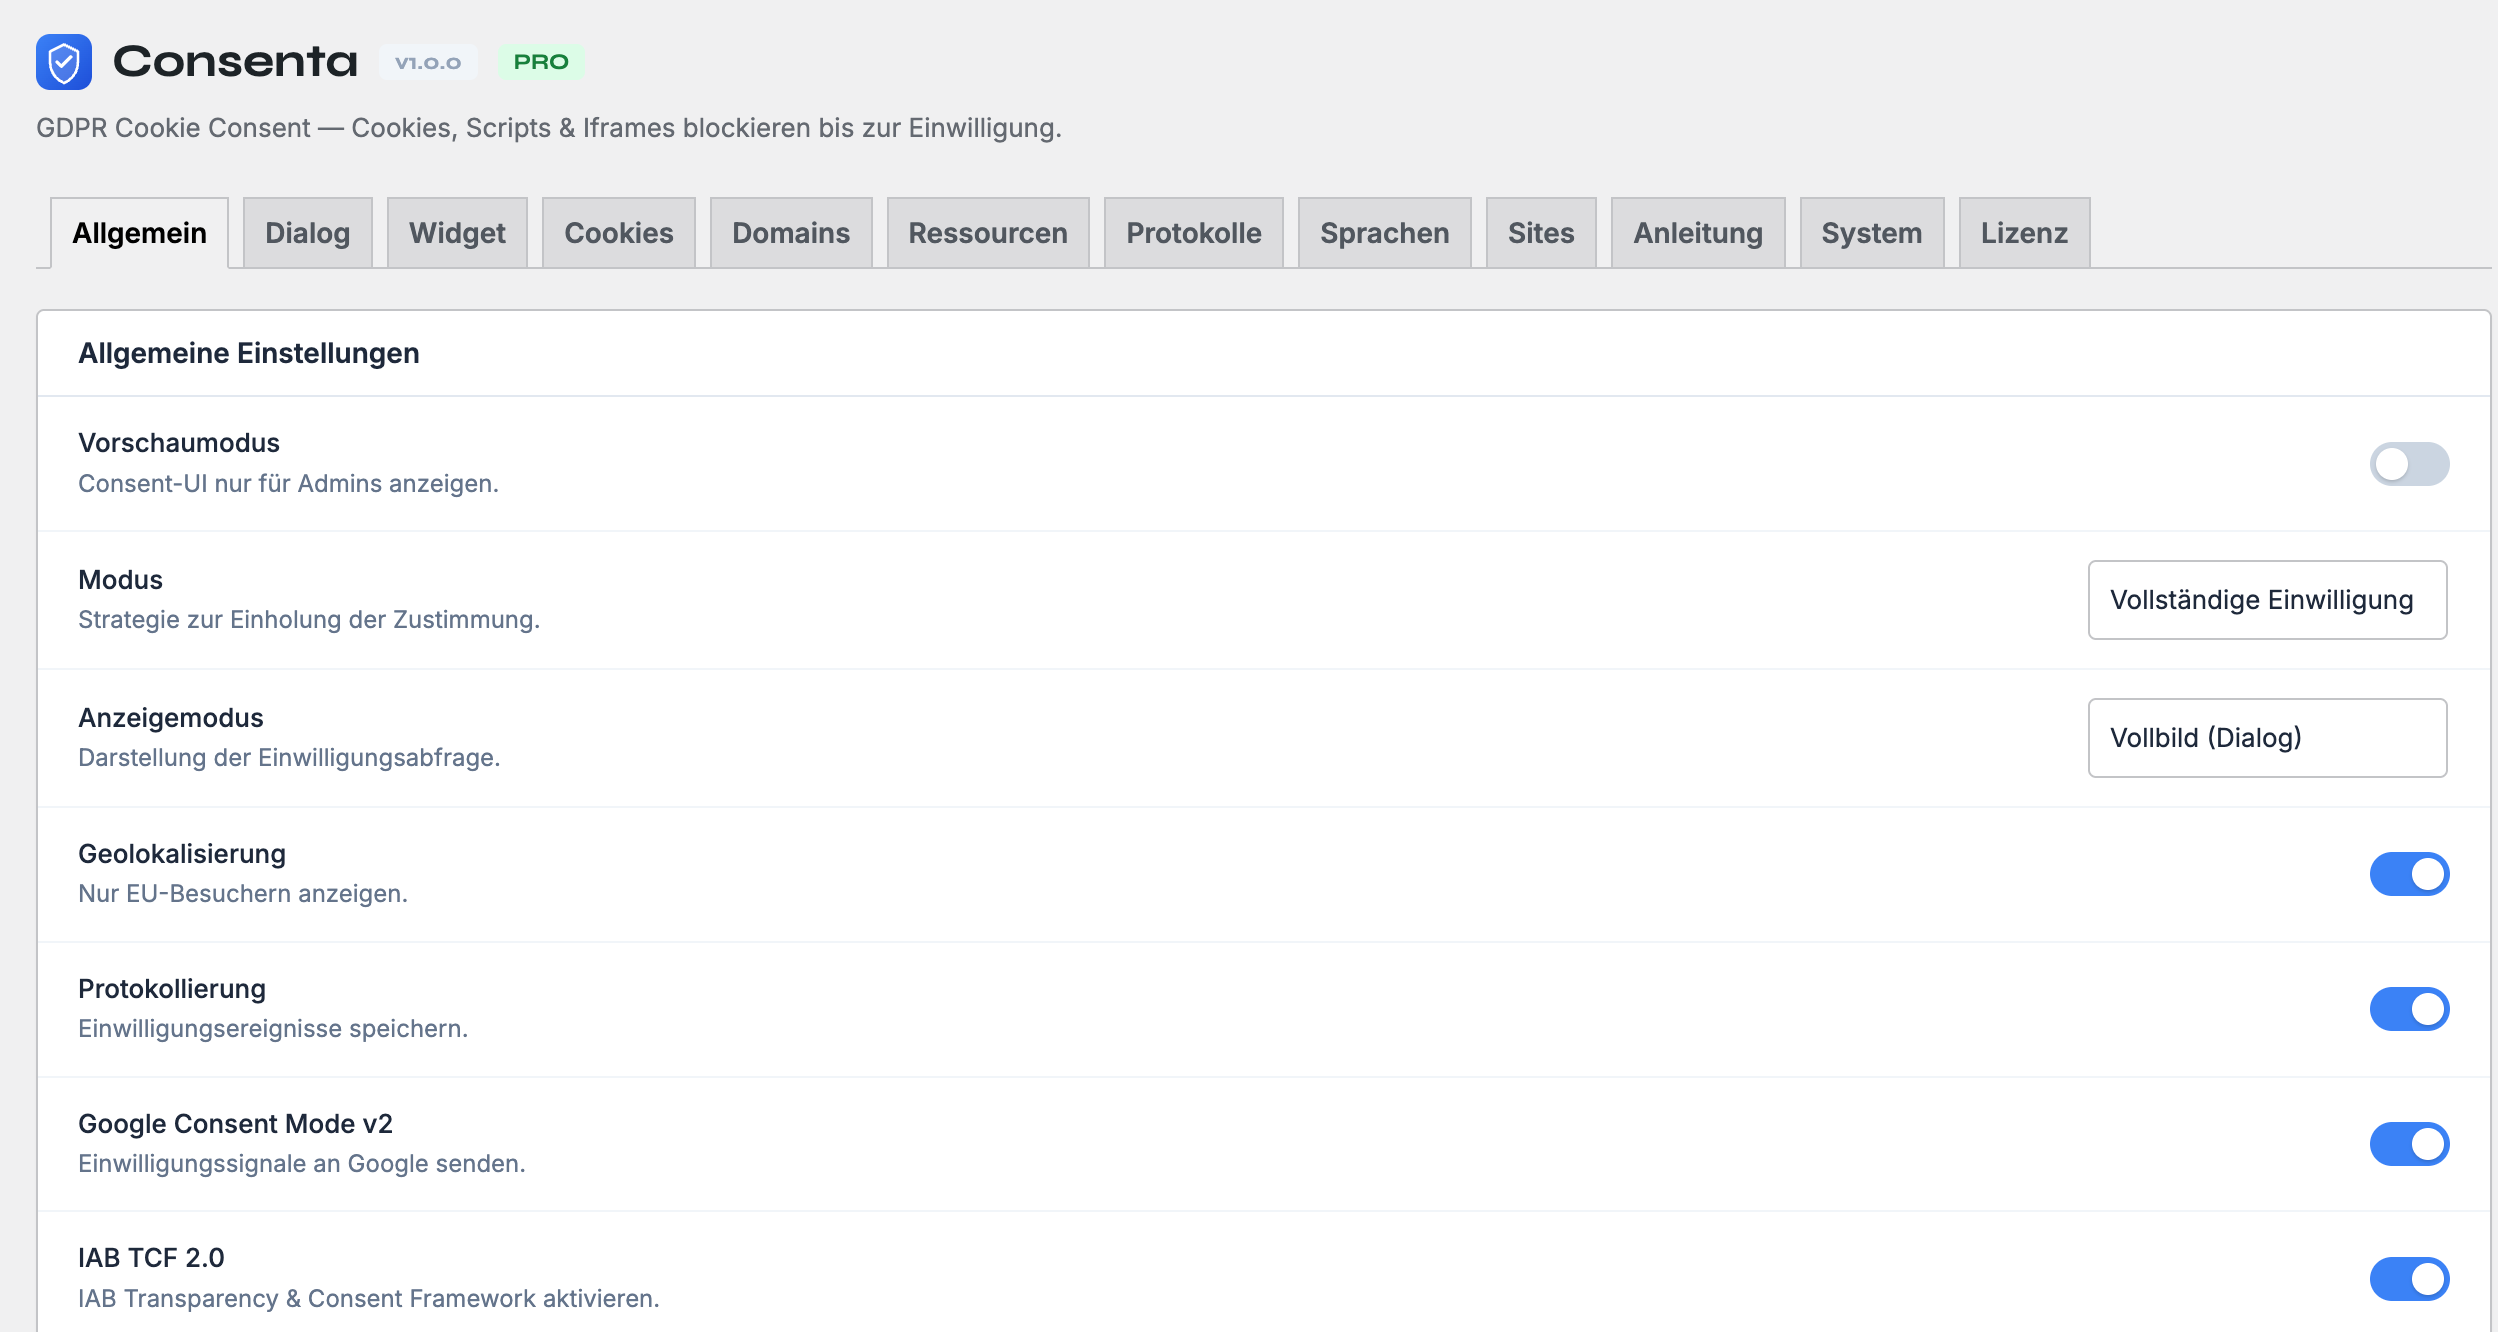Click the Consenta shield logo icon
Screen dimensions: 2498x1332
pos(62,62)
